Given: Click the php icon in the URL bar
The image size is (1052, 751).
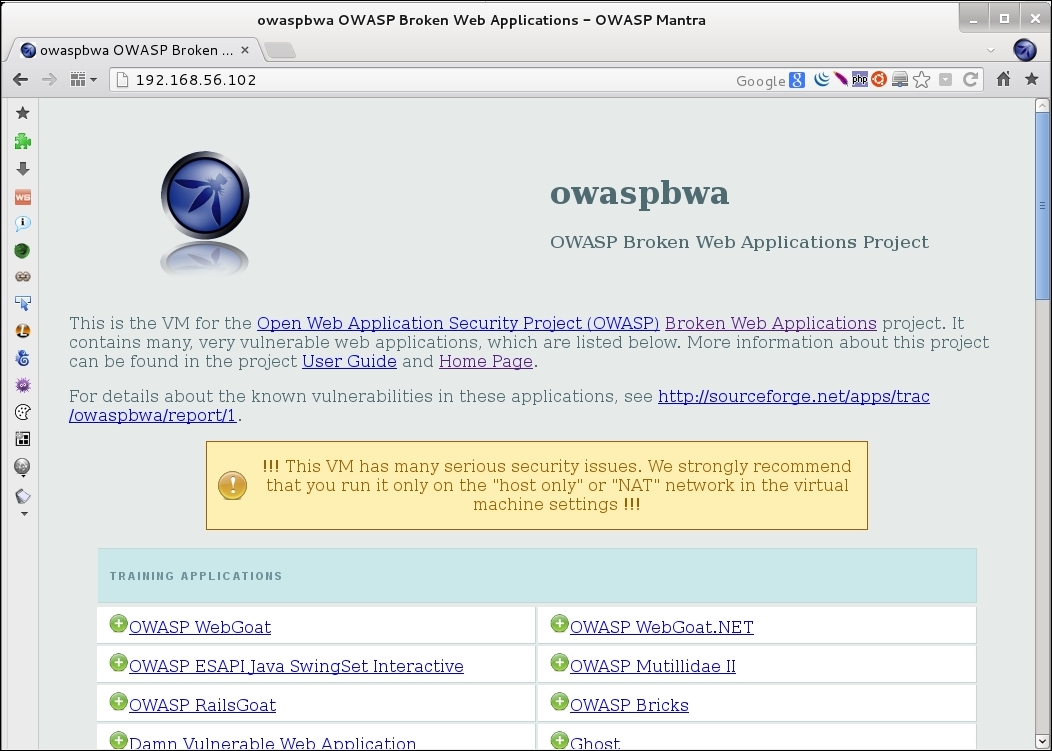Looking at the screenshot, I should [859, 80].
